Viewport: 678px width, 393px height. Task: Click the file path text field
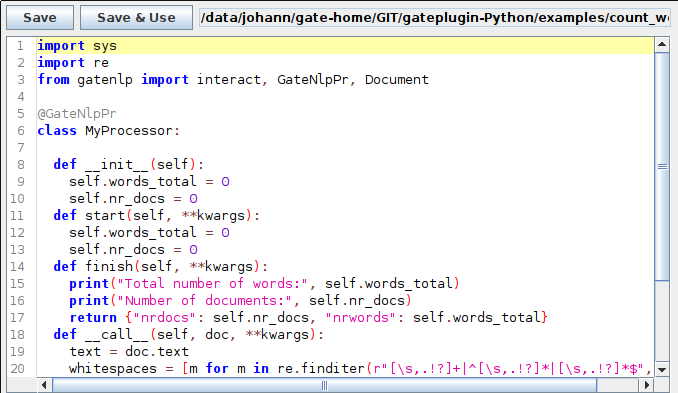(x=435, y=18)
